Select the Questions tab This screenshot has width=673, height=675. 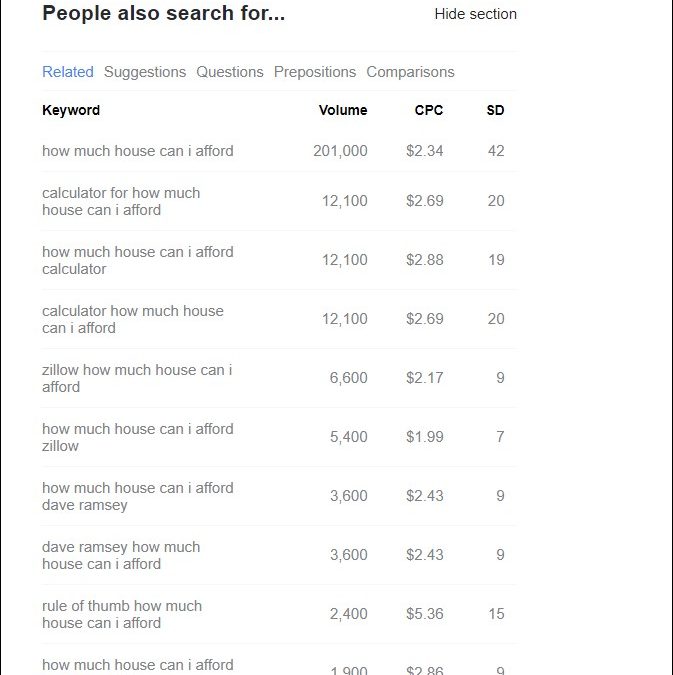pyautogui.click(x=230, y=72)
